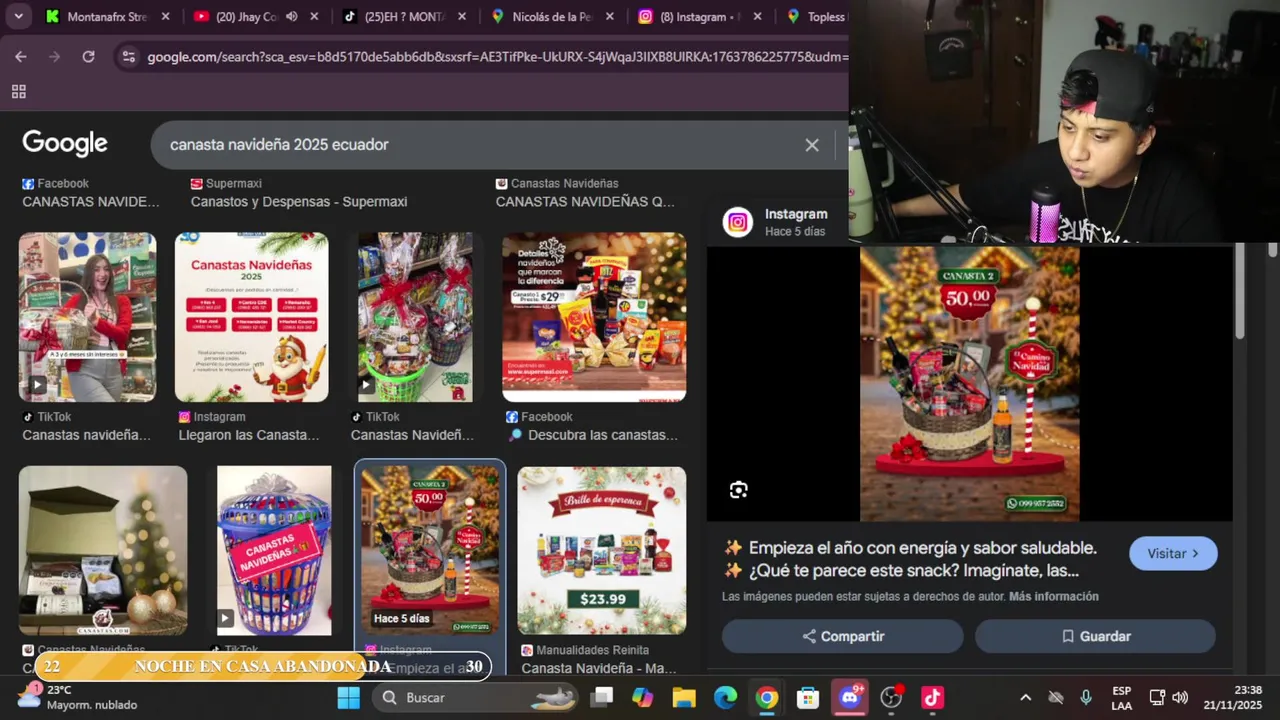Viewport: 1280px width, 720px height.
Task: Mute audio icon on the Jhay Co tab
Action: (x=292, y=16)
